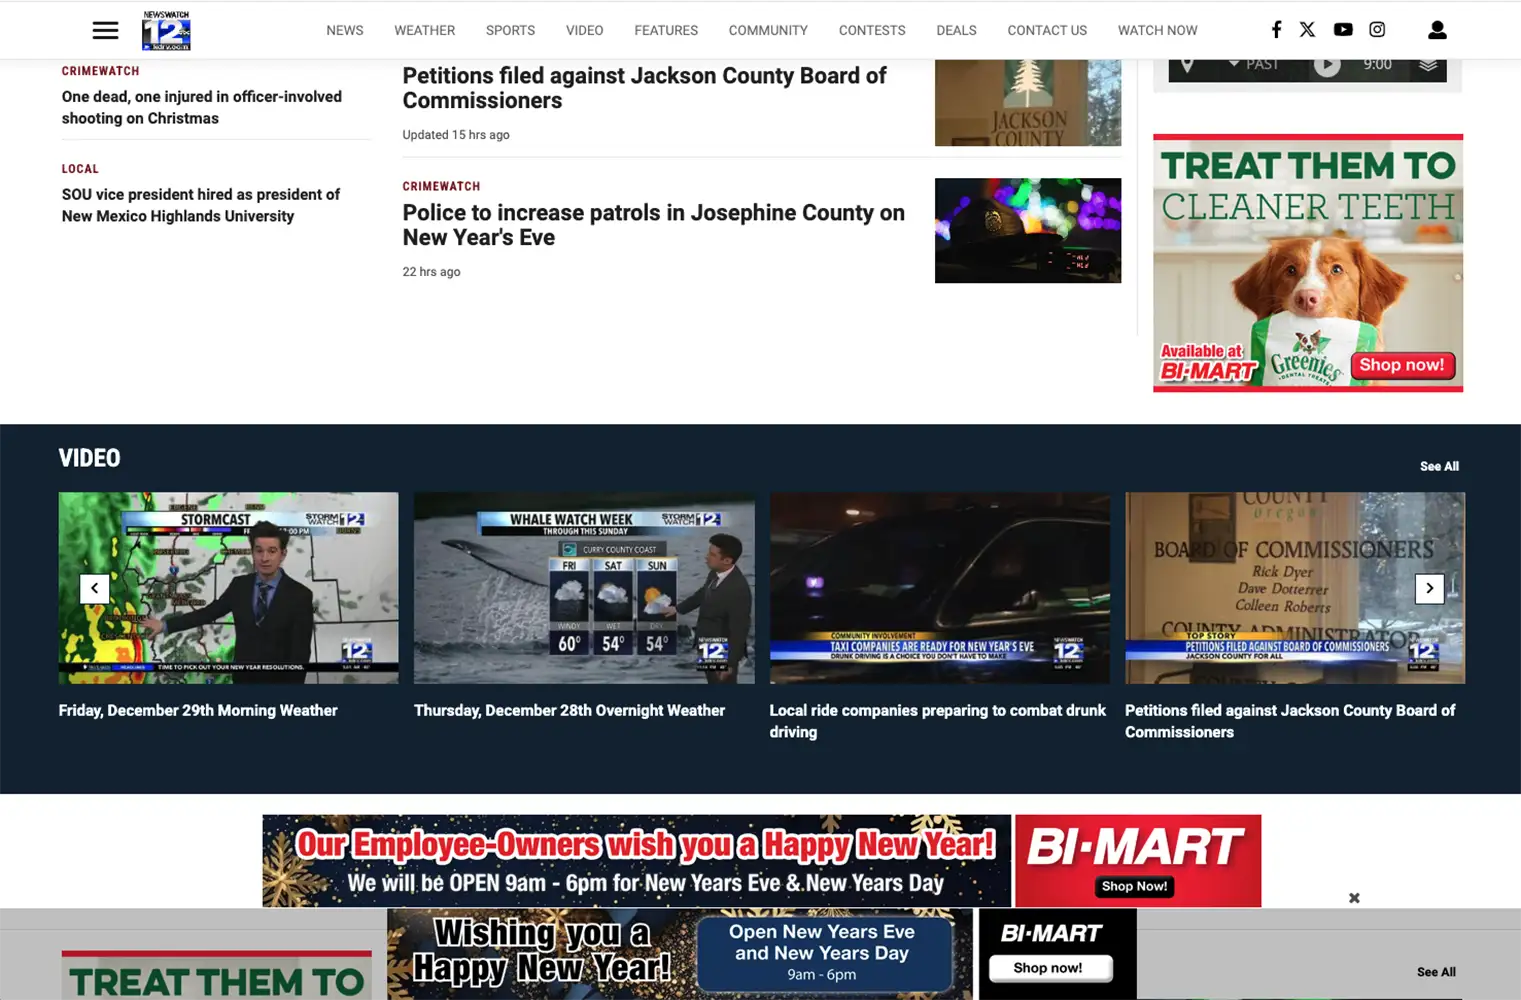Screen dimensions: 1521x1000
Task: Play the Whale Watch Week video thumbnail
Action: (x=584, y=588)
